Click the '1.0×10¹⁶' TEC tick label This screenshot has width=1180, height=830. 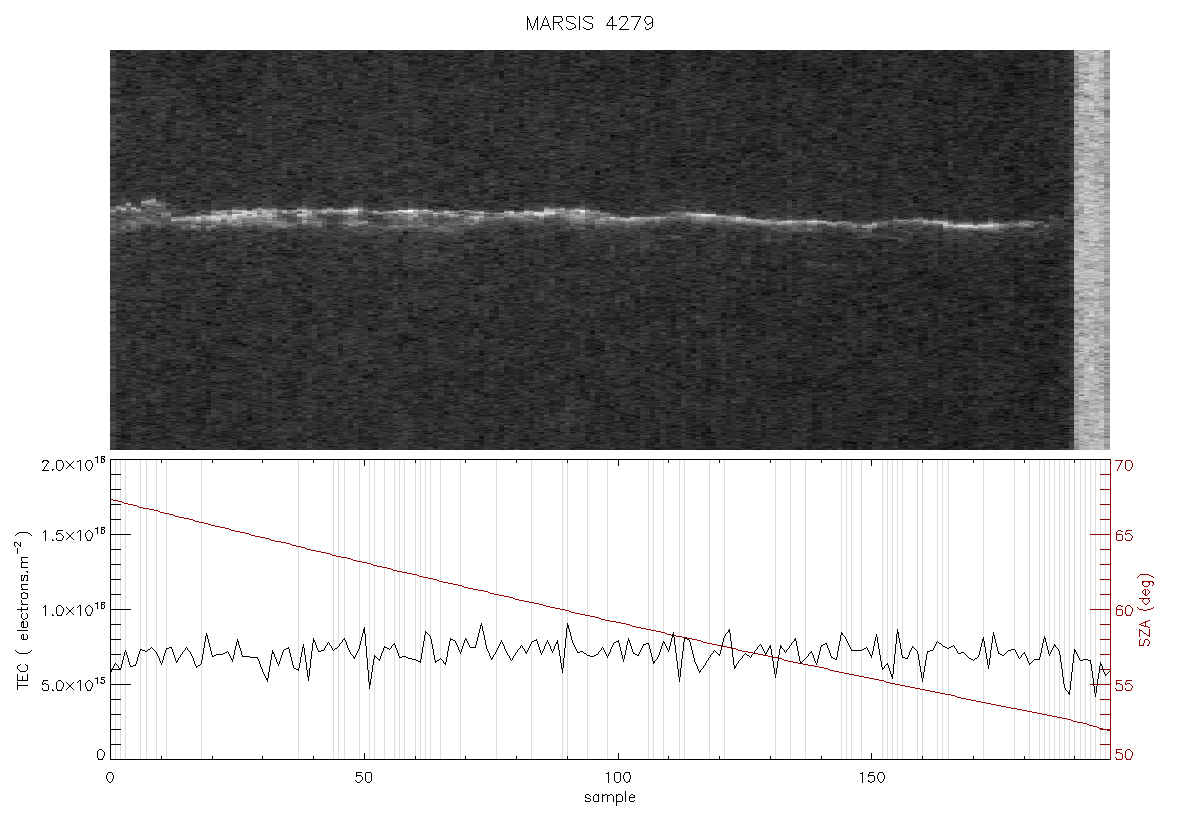click(73, 610)
